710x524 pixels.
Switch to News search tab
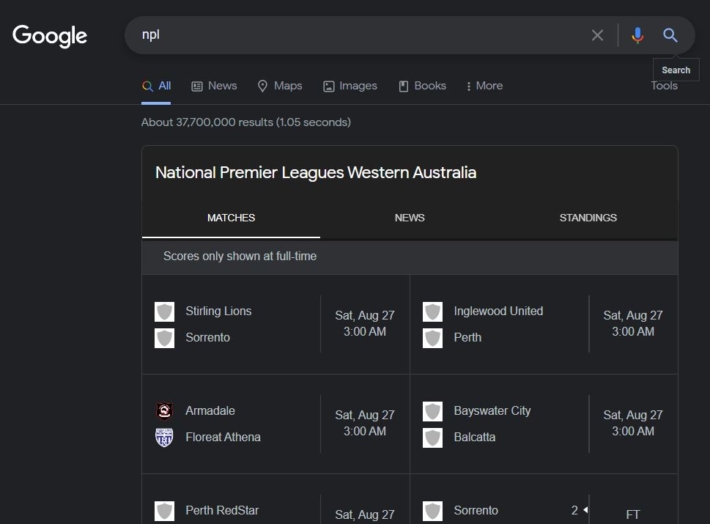[214, 86]
